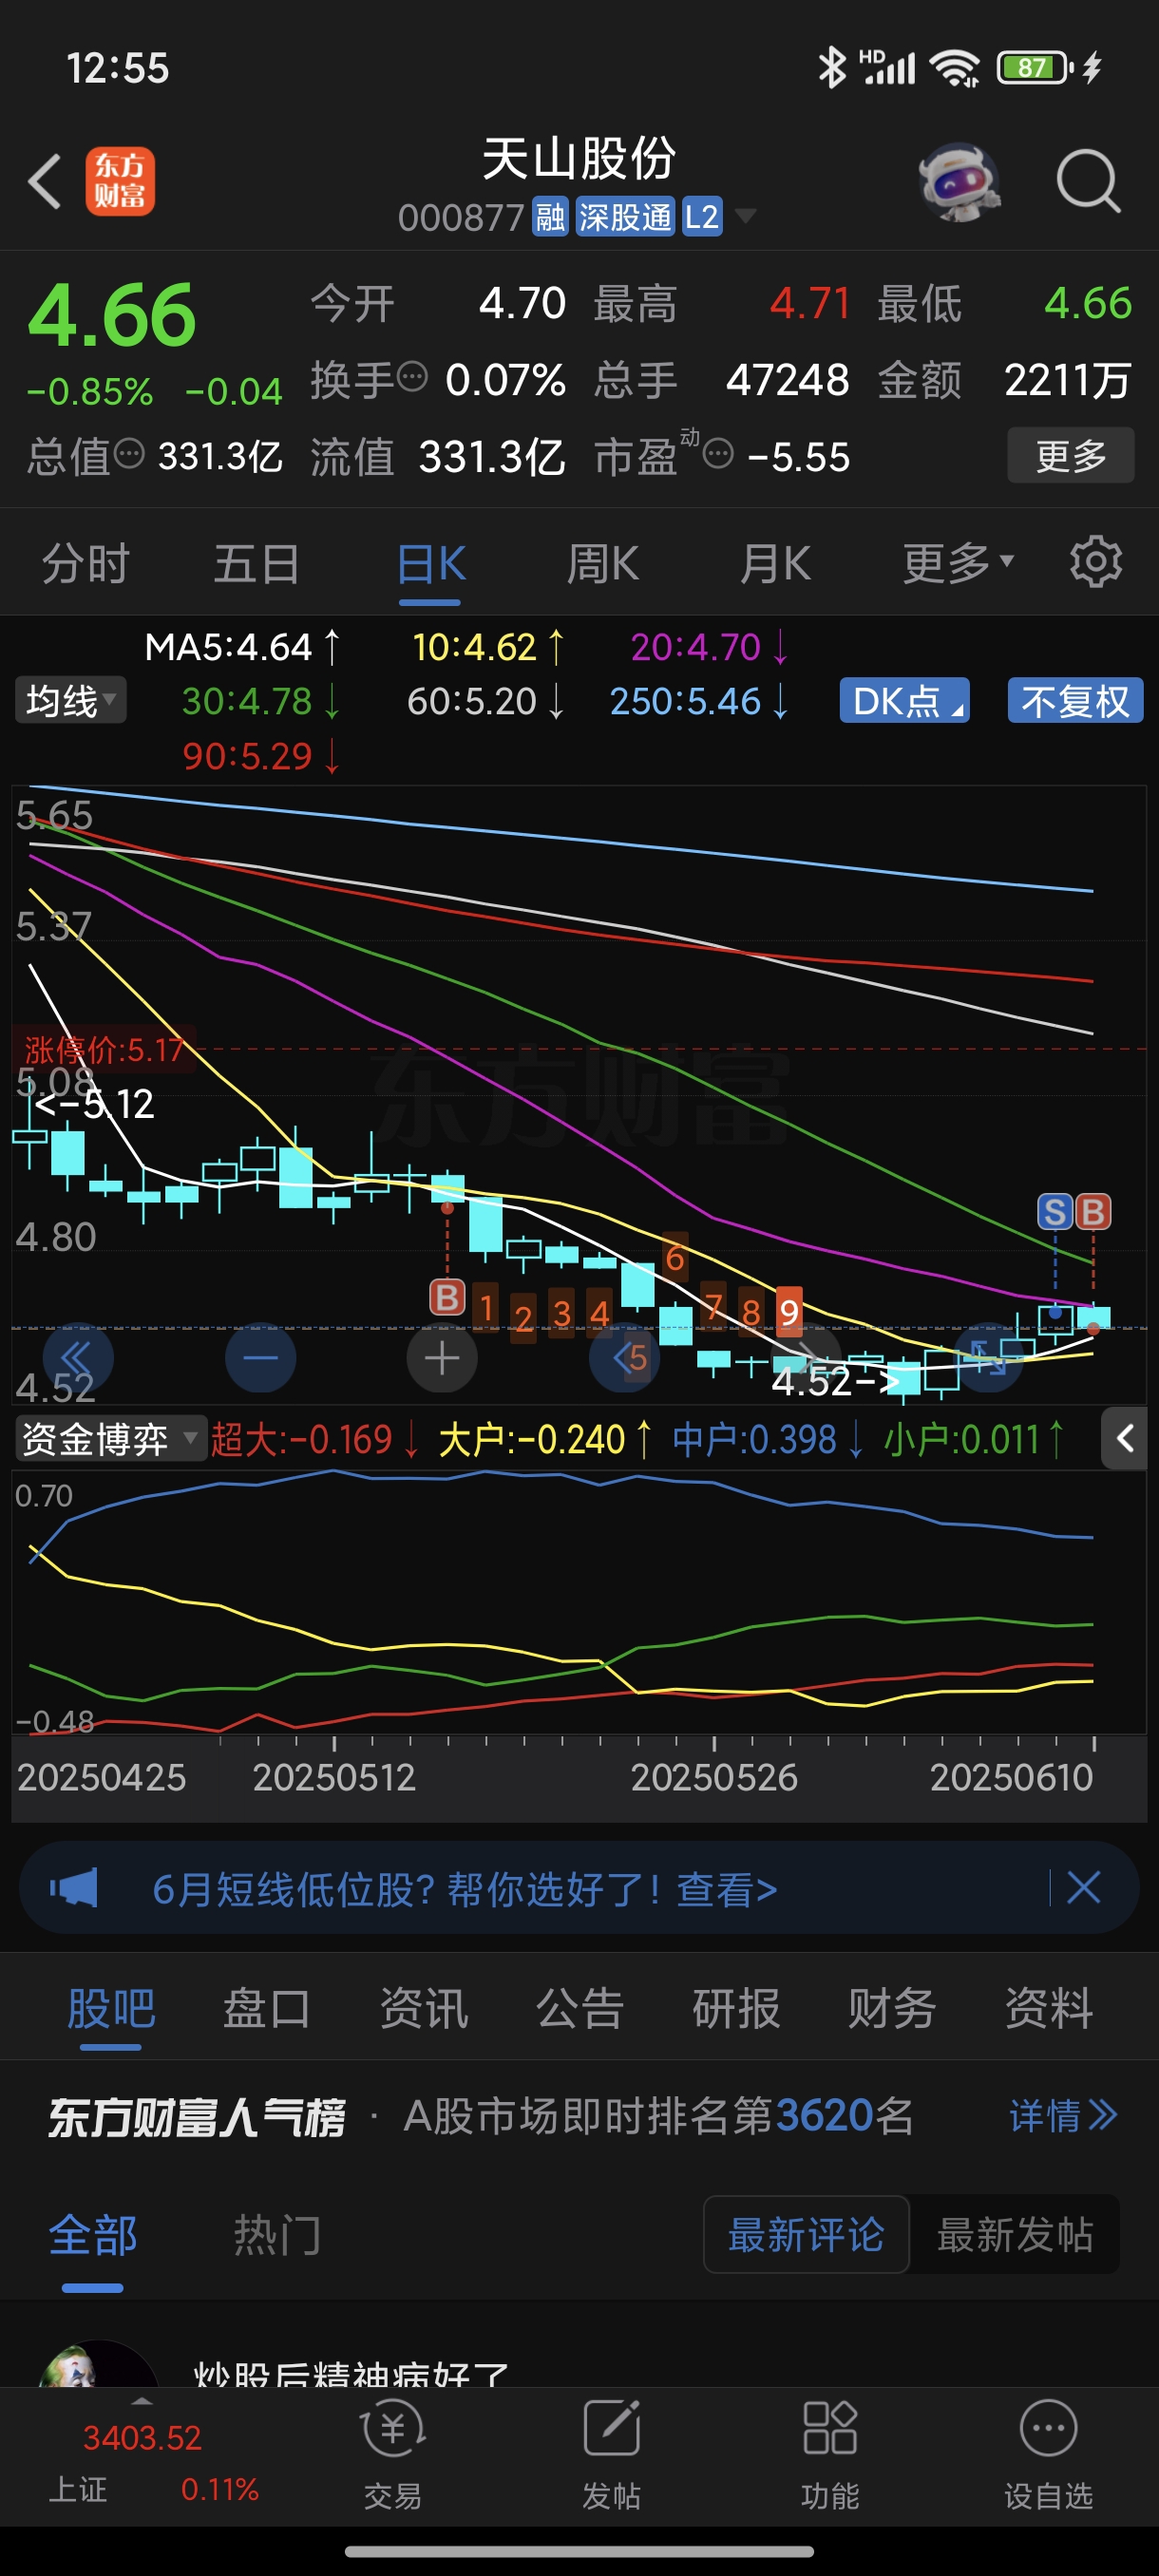Switch to 周K chart tab
This screenshot has width=1159, height=2576.
603,562
